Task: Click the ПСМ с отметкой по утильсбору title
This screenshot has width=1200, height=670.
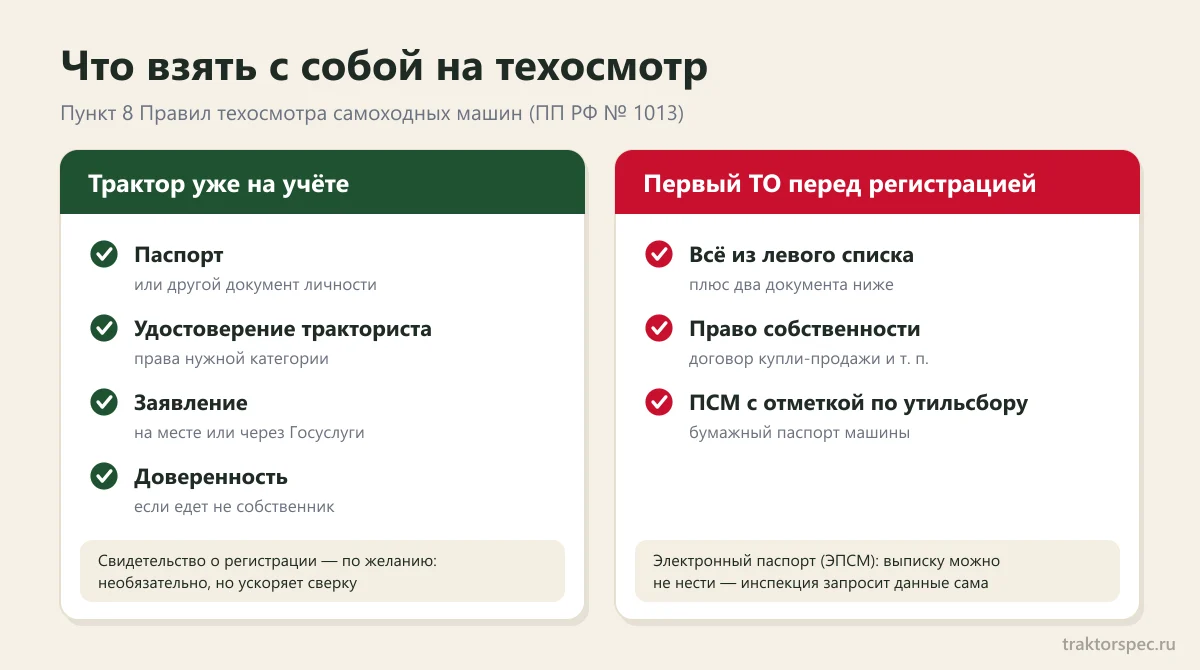Action: pyautogui.click(x=858, y=403)
